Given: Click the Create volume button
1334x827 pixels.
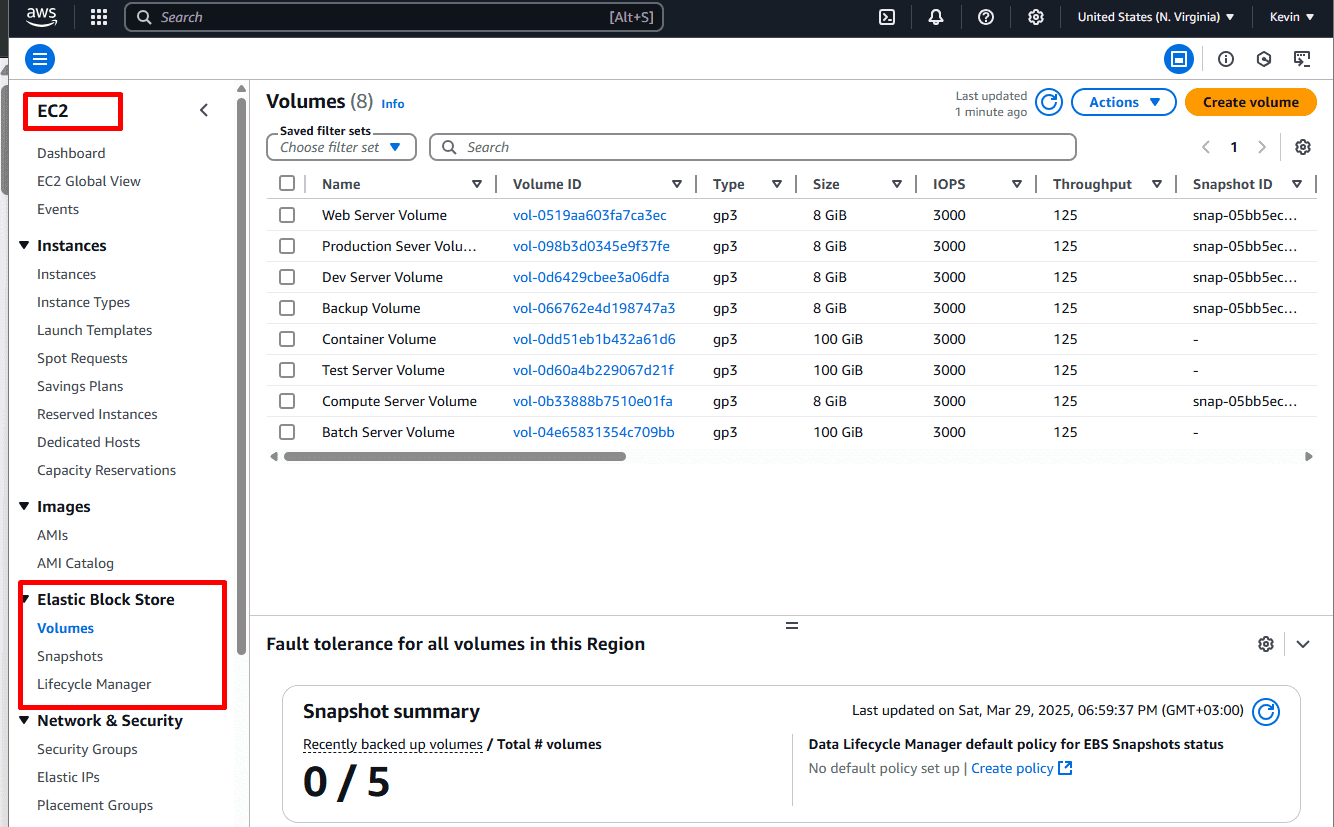Looking at the screenshot, I should (1250, 102).
